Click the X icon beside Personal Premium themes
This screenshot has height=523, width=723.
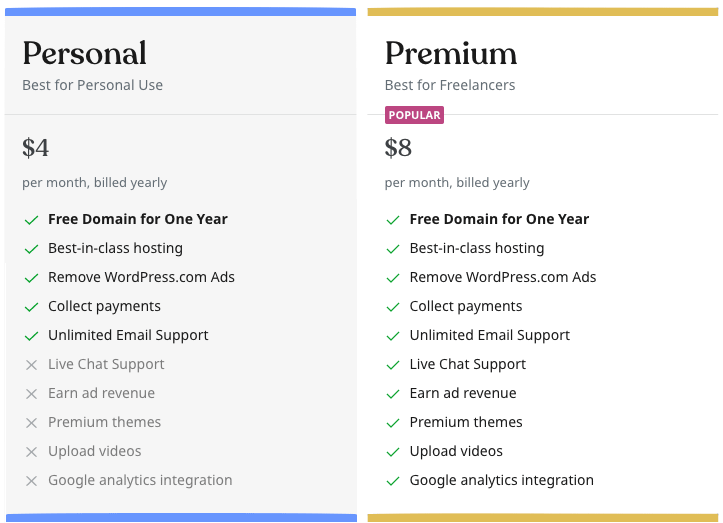31,423
